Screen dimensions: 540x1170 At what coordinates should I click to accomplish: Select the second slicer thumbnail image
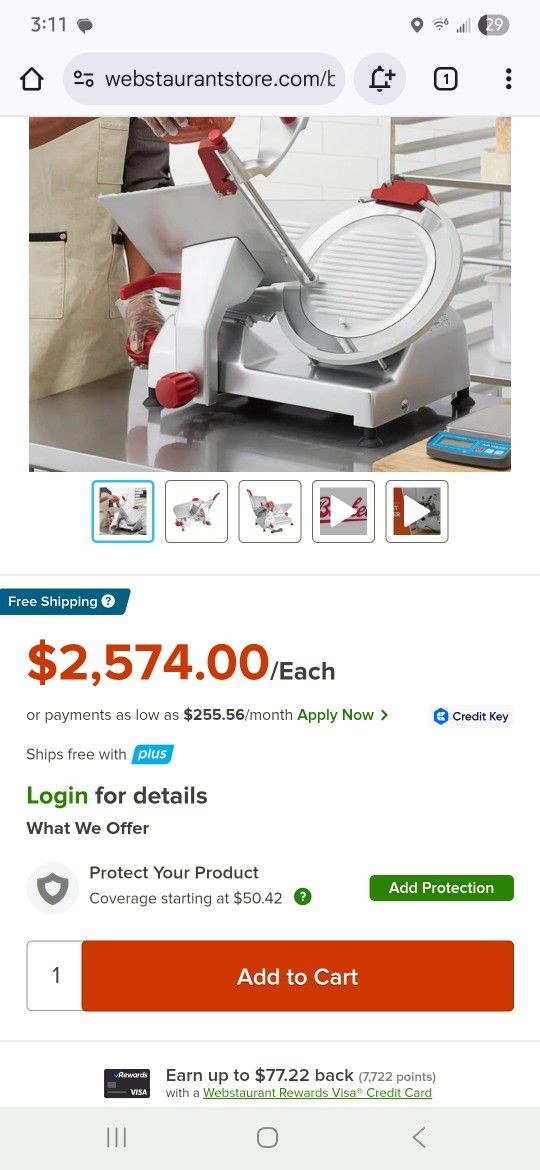196,511
